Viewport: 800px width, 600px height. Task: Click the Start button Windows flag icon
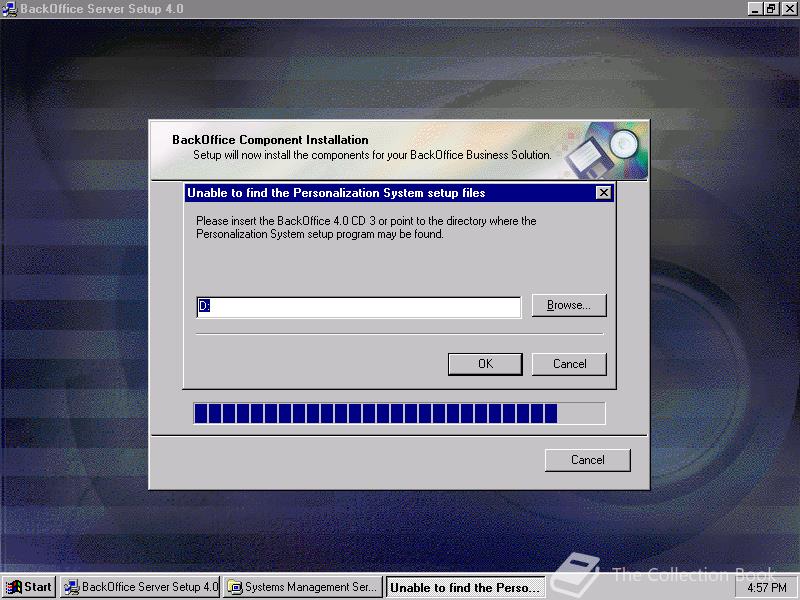[14, 587]
